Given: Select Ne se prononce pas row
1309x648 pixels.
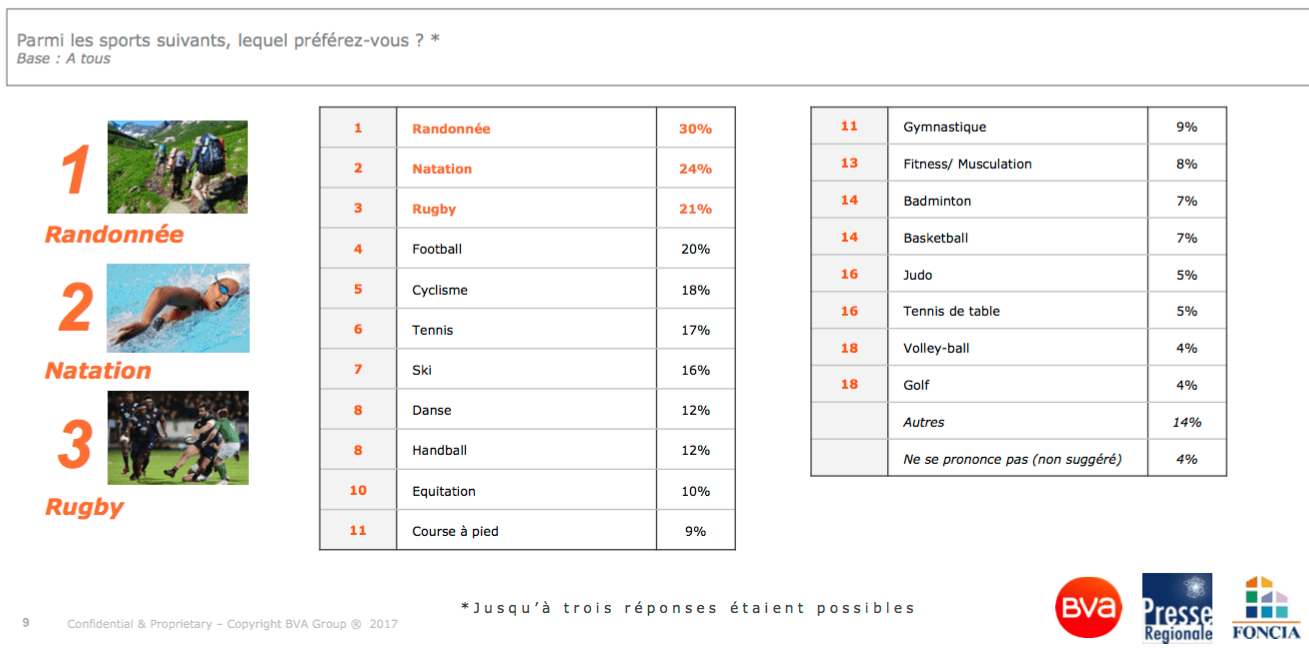Looking at the screenshot, I should [x=1018, y=459].
